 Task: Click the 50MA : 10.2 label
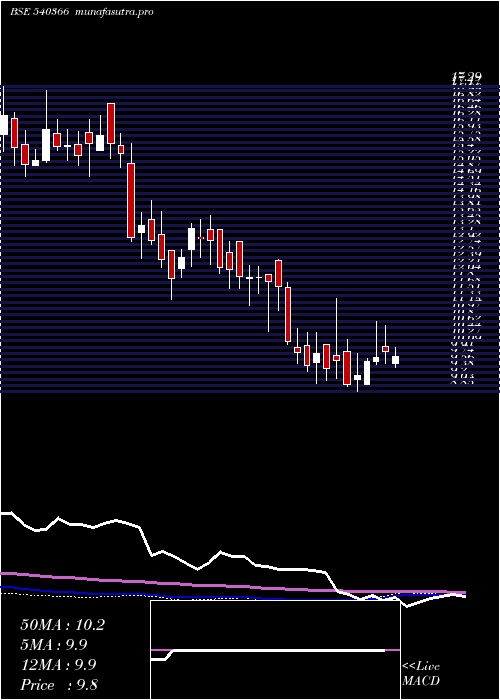pos(62,625)
